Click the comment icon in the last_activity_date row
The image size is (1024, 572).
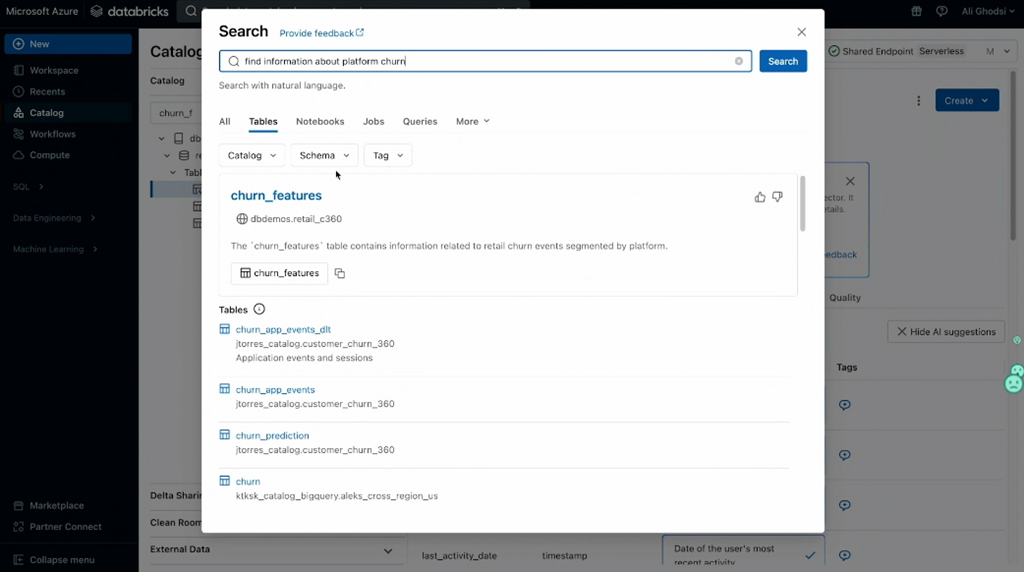point(844,555)
